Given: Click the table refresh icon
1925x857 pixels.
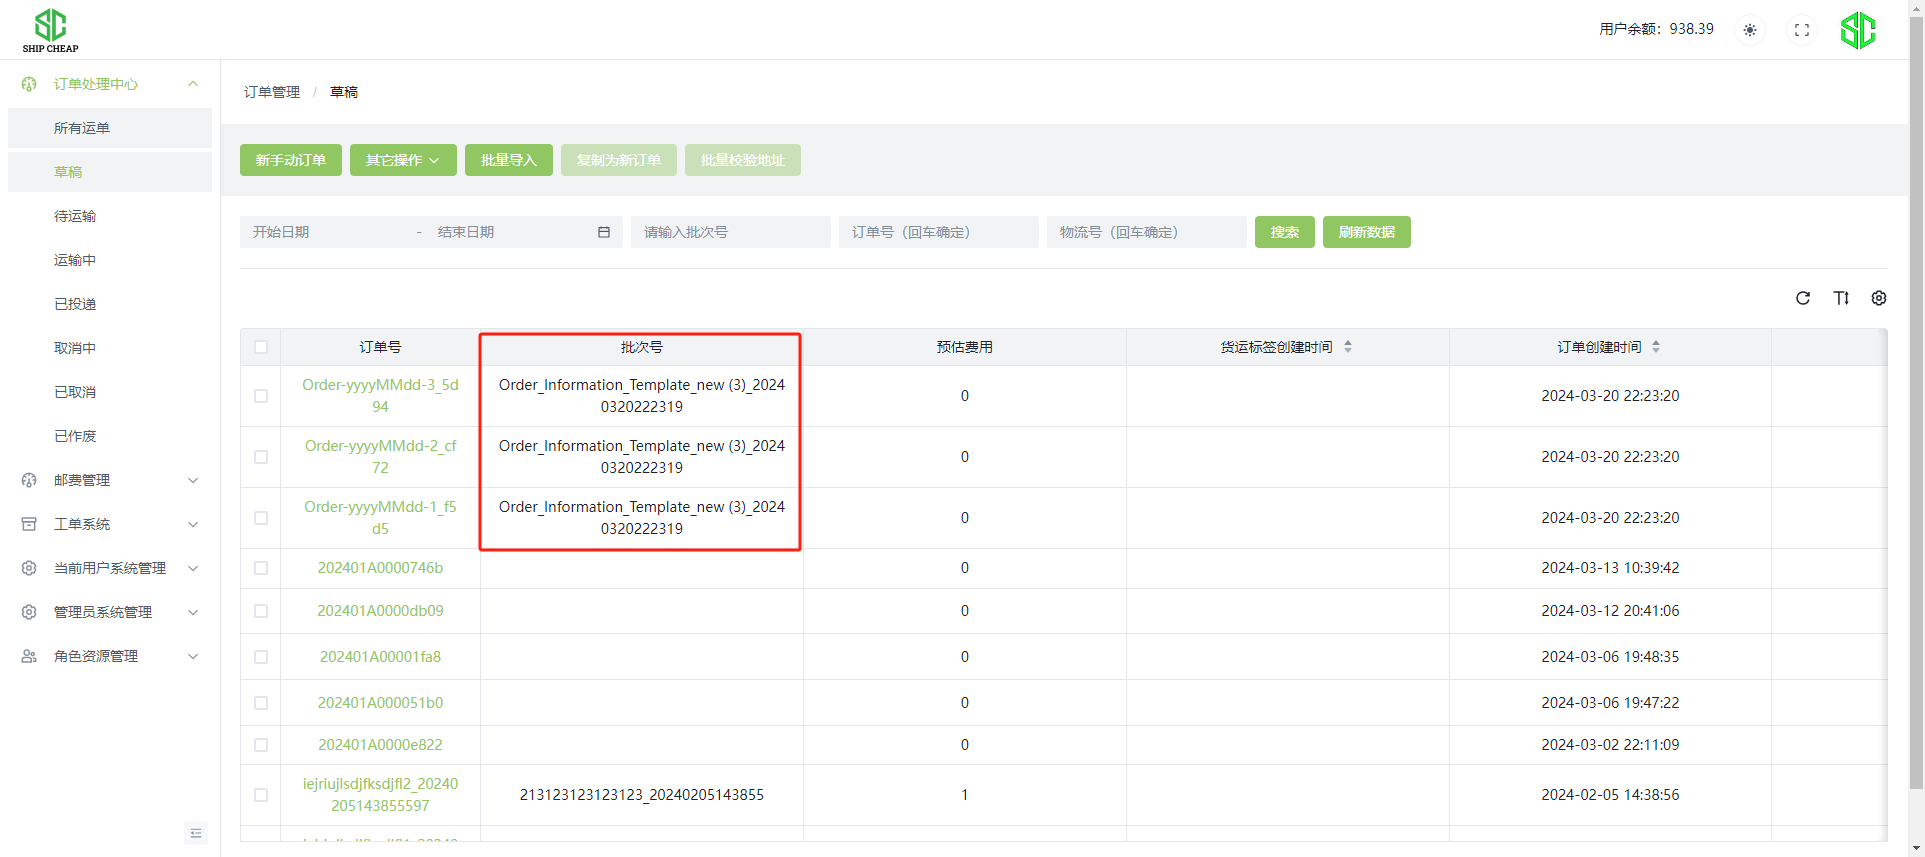Looking at the screenshot, I should 1803,298.
